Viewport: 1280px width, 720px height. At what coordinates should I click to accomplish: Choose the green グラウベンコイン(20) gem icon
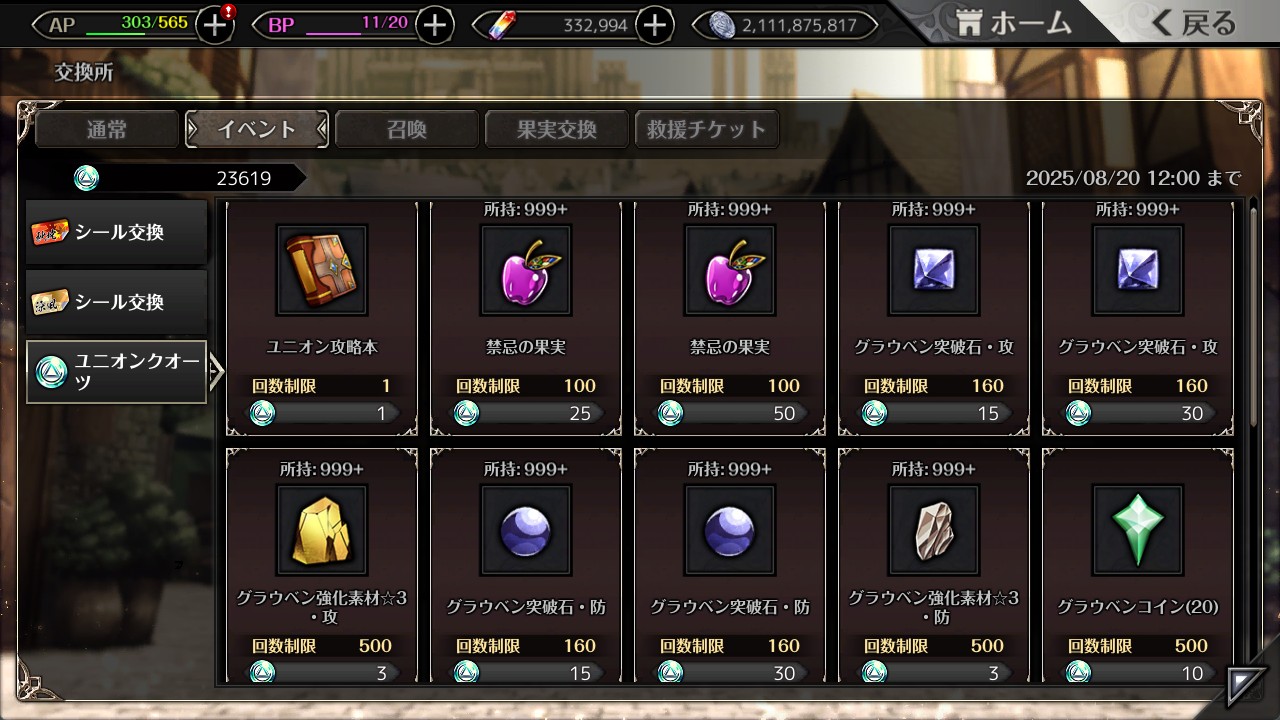point(1138,530)
